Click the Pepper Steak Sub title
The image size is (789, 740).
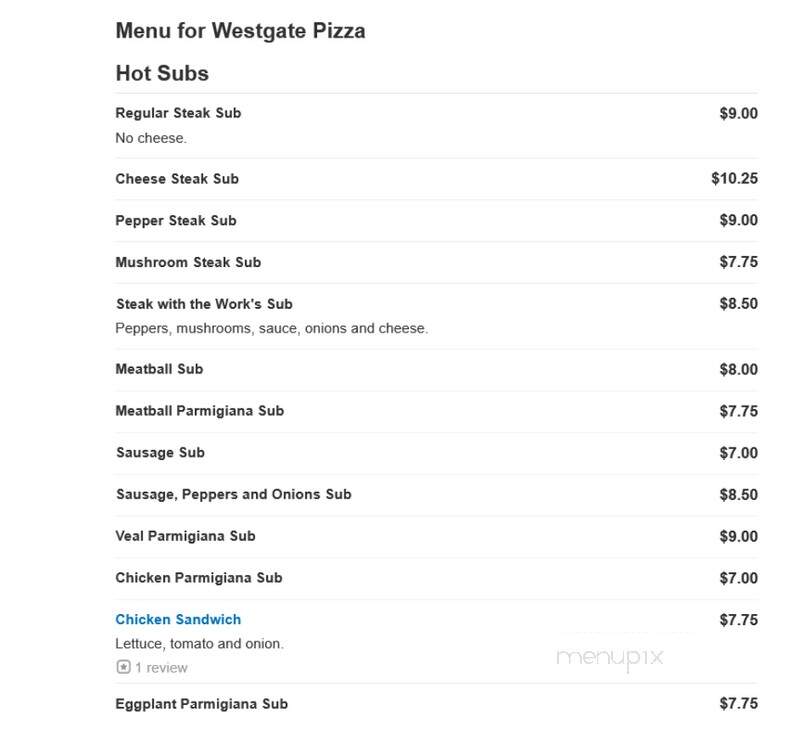pos(176,220)
